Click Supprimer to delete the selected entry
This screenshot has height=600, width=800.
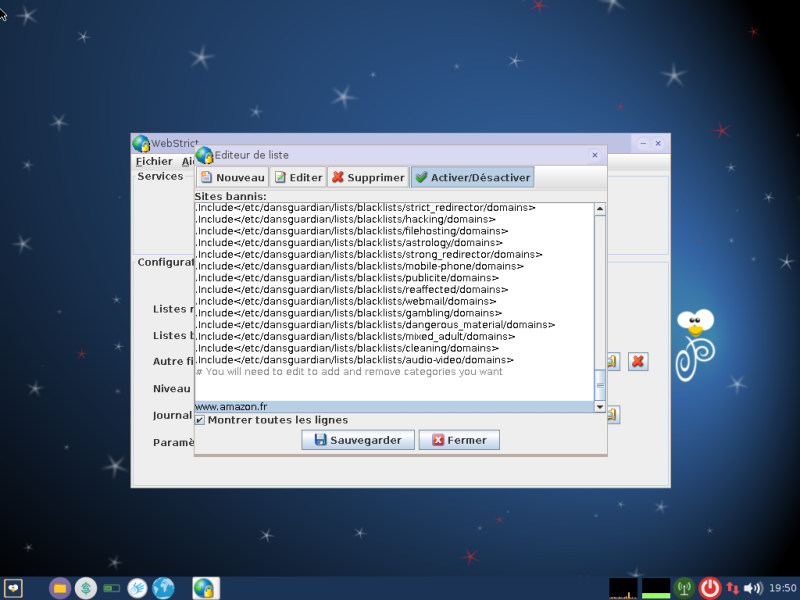point(368,177)
